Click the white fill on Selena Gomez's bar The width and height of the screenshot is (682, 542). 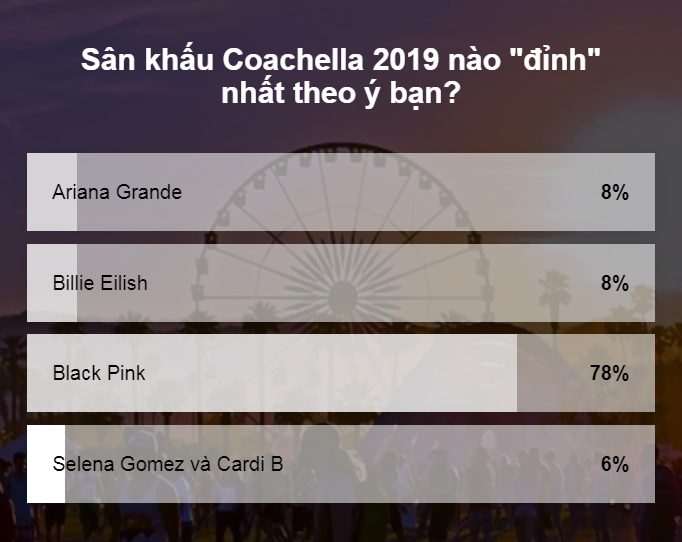[45, 464]
